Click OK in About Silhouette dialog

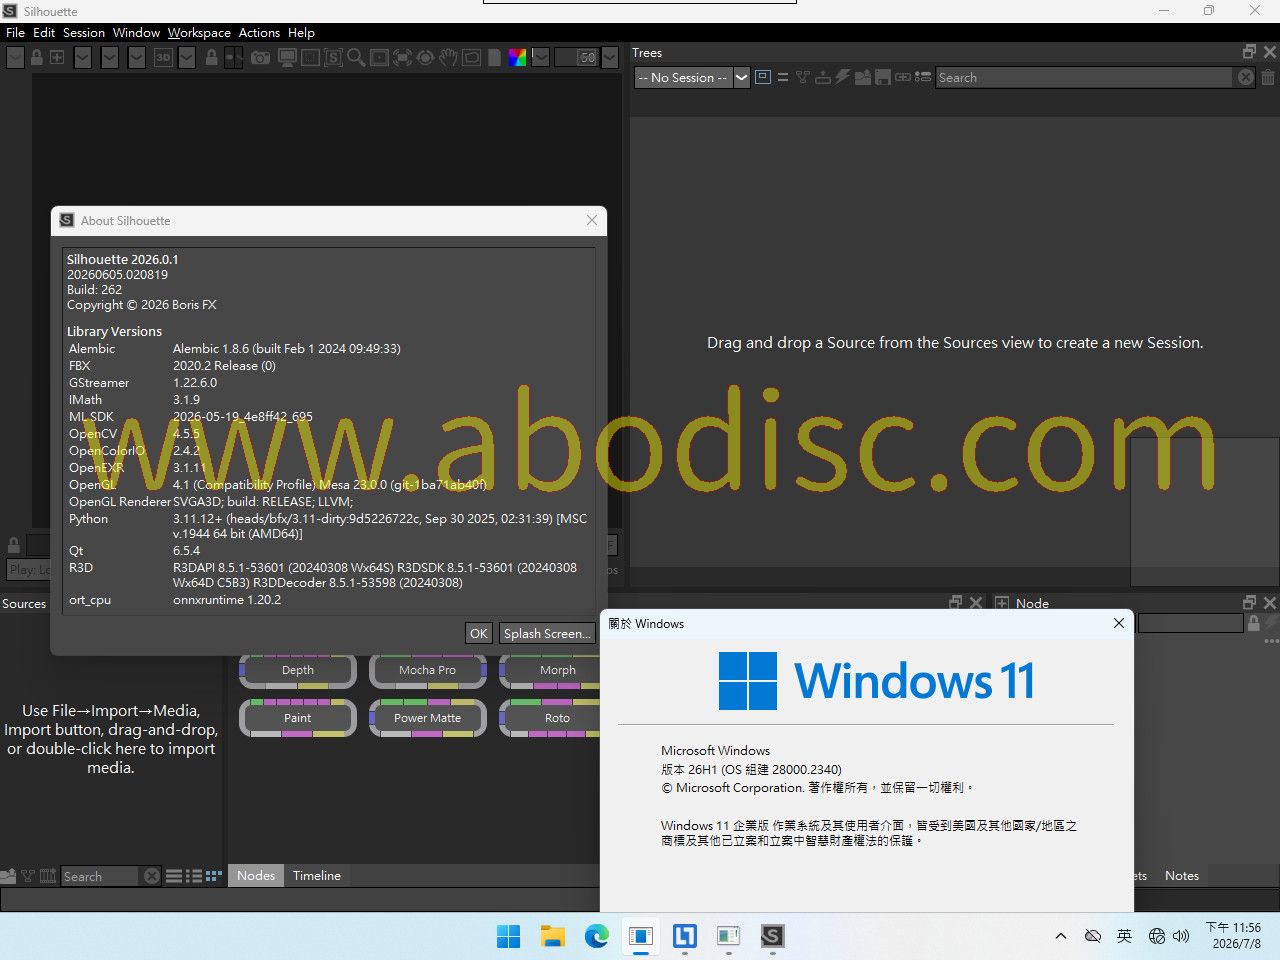[479, 633]
